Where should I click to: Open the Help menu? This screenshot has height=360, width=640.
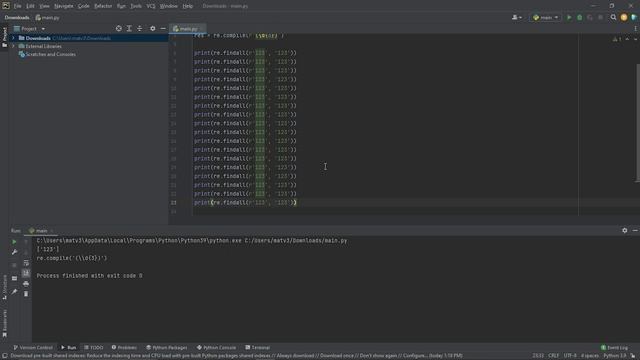click(188, 6)
